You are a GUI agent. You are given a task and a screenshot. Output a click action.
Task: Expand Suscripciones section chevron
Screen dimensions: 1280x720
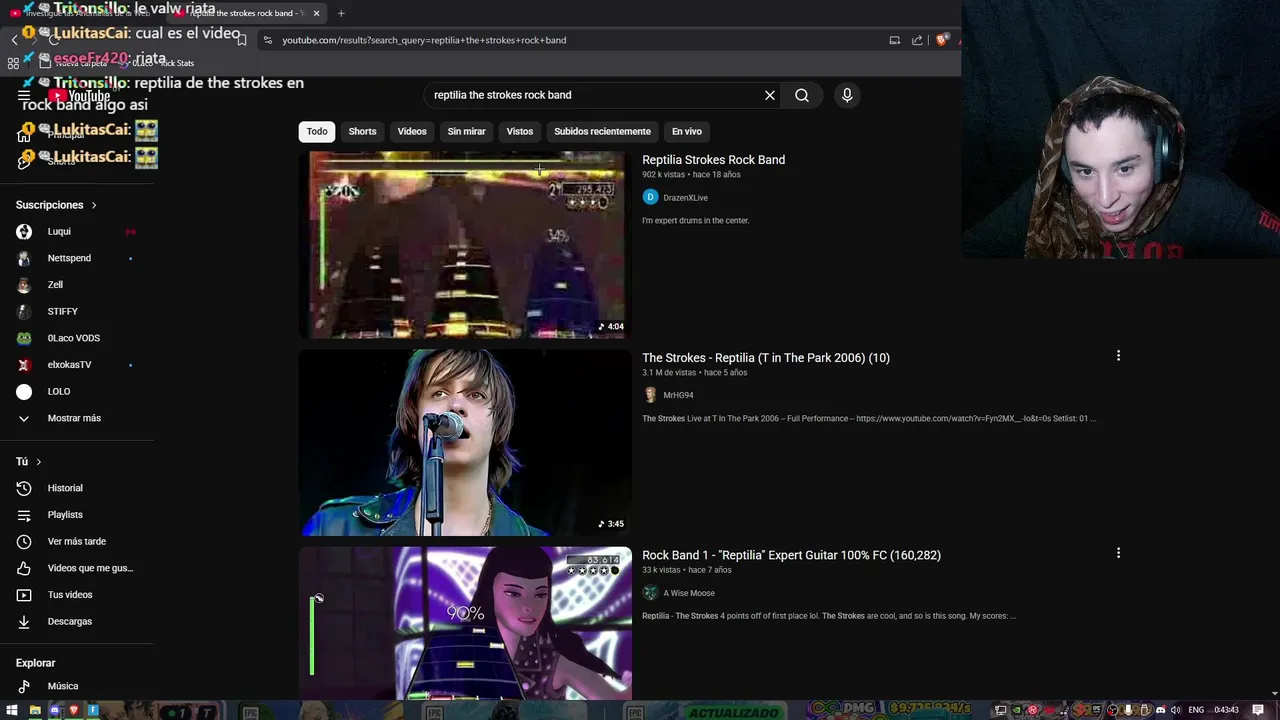coord(94,205)
